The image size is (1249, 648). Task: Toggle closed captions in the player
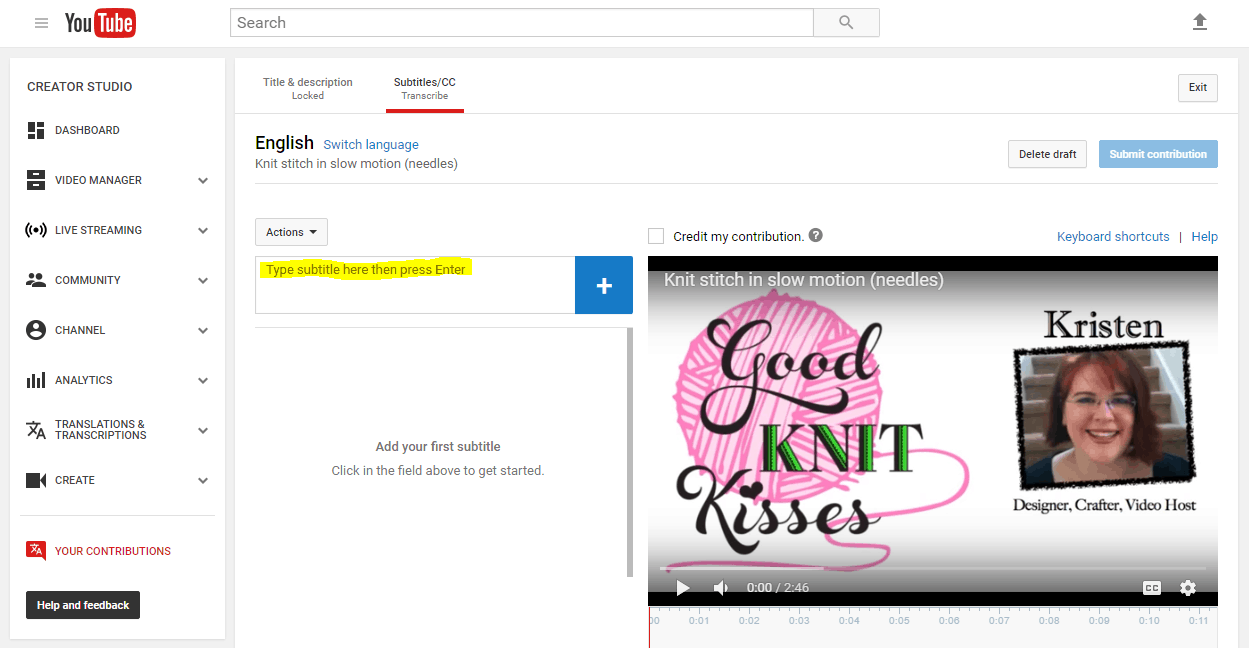[x=1152, y=588]
